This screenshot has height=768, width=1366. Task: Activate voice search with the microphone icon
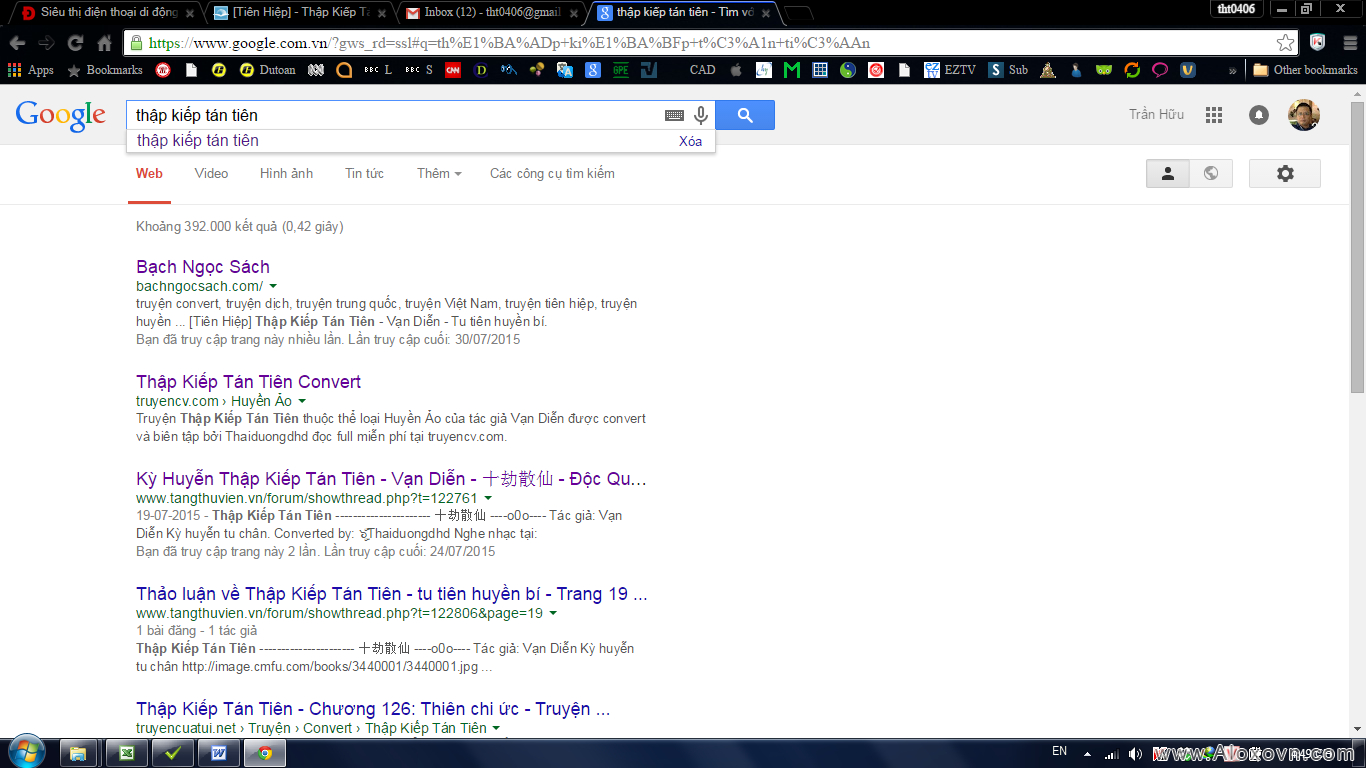tap(700, 115)
